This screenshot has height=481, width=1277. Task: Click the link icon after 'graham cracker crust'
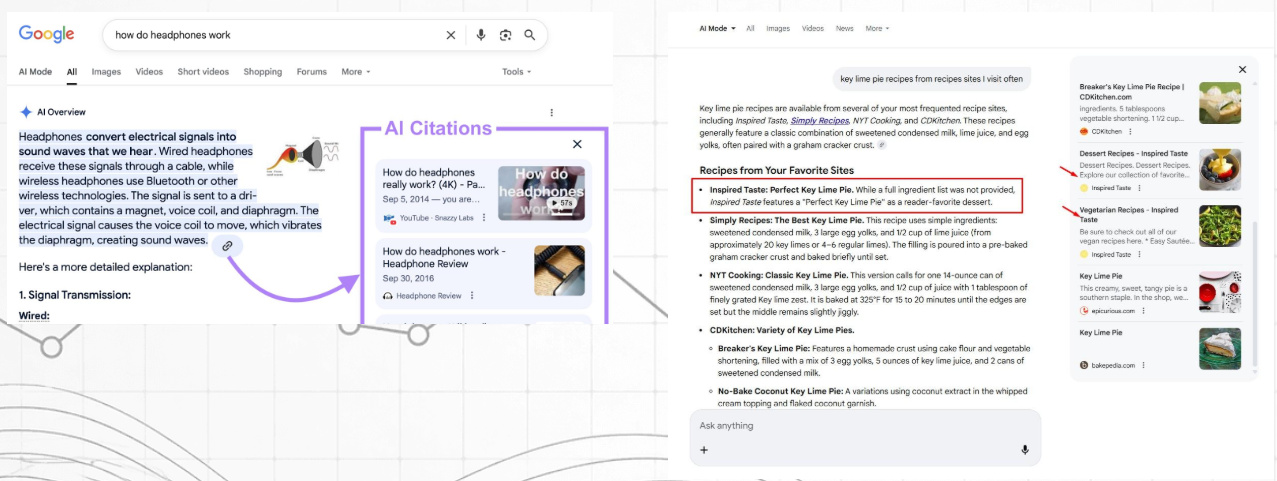tap(882, 146)
